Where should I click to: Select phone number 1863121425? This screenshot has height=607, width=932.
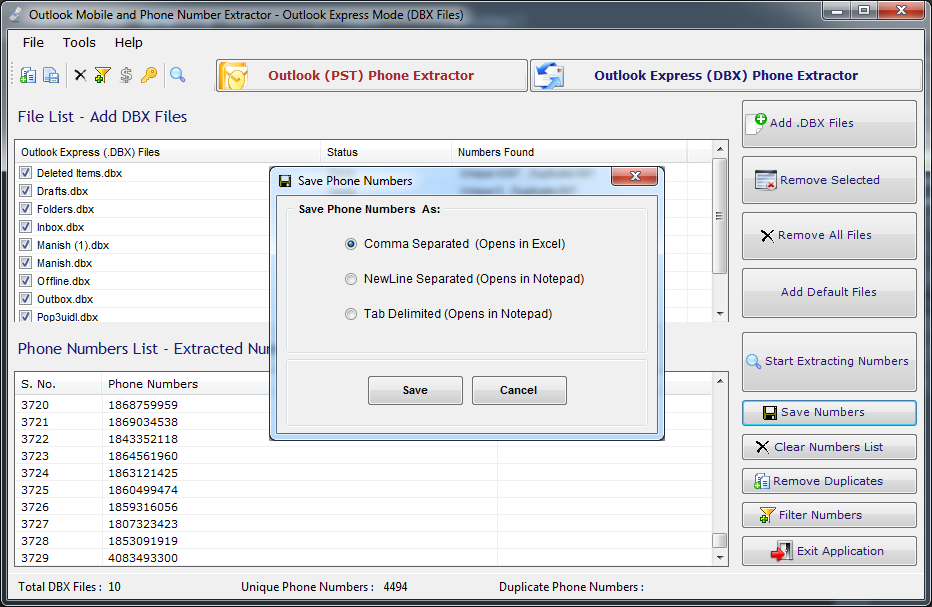[x=143, y=473]
